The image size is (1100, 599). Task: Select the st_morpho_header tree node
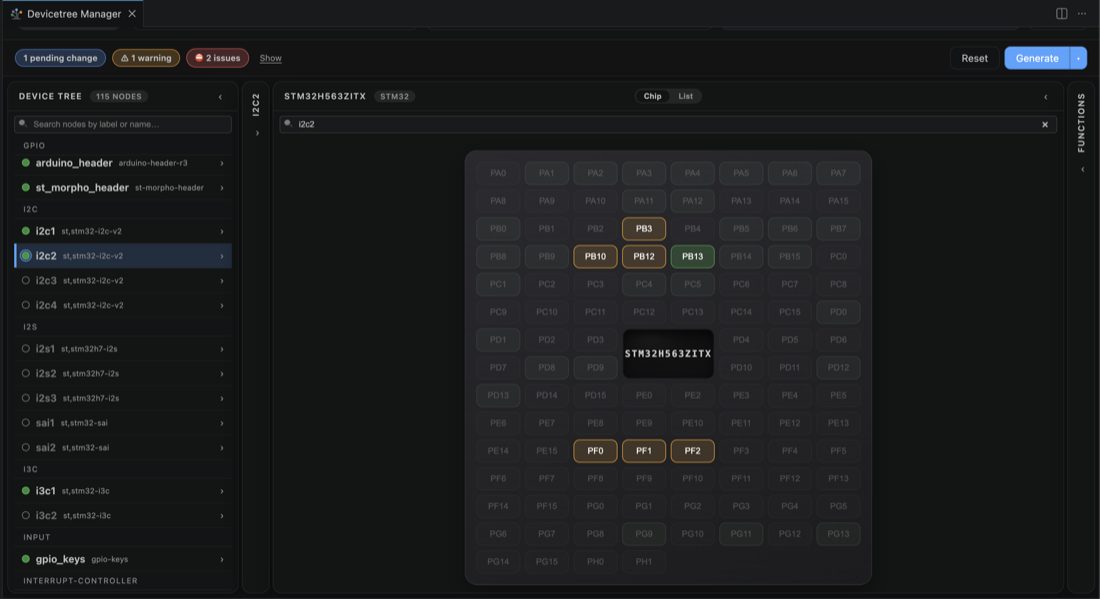[123, 188]
